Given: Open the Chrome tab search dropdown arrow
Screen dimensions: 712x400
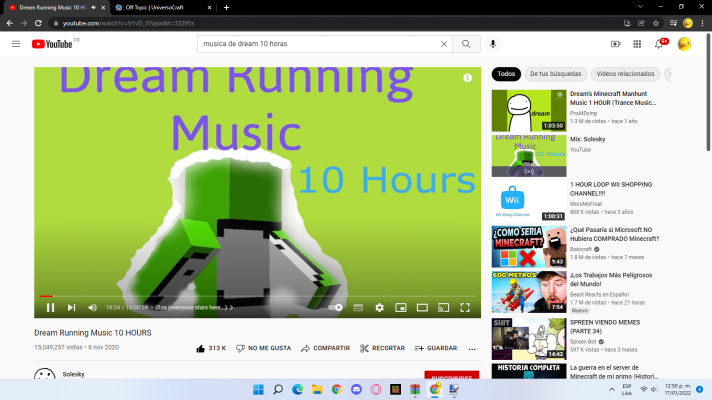Looking at the screenshot, I should 640,7.
